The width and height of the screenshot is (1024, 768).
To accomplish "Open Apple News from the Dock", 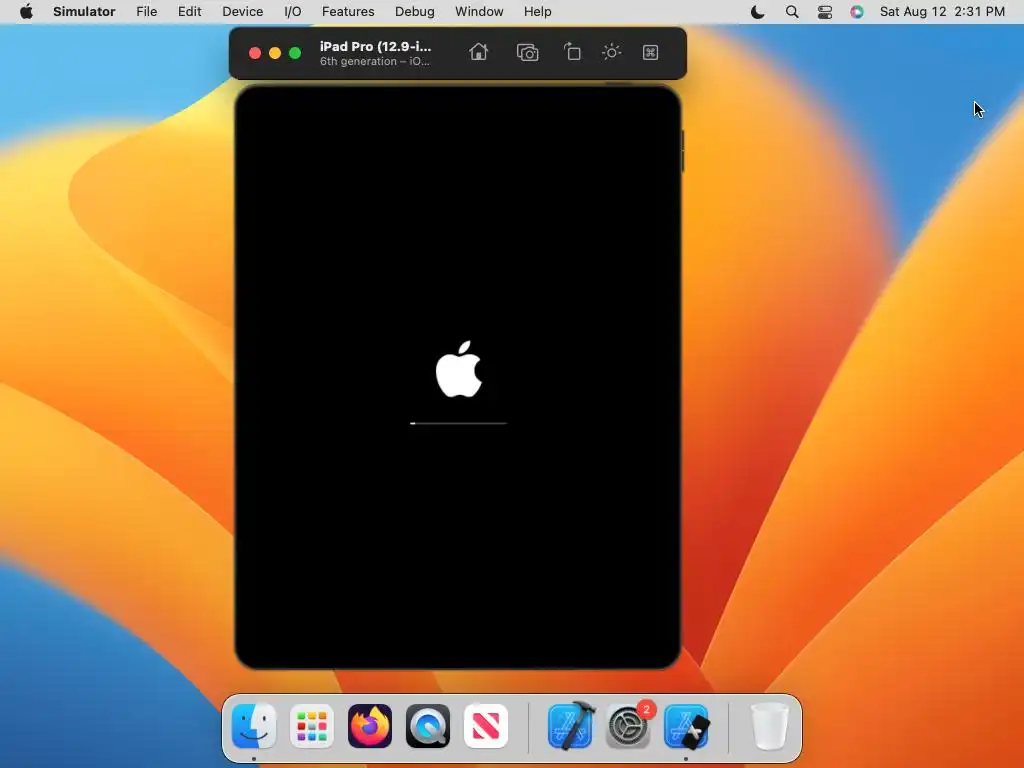I will click(486, 726).
